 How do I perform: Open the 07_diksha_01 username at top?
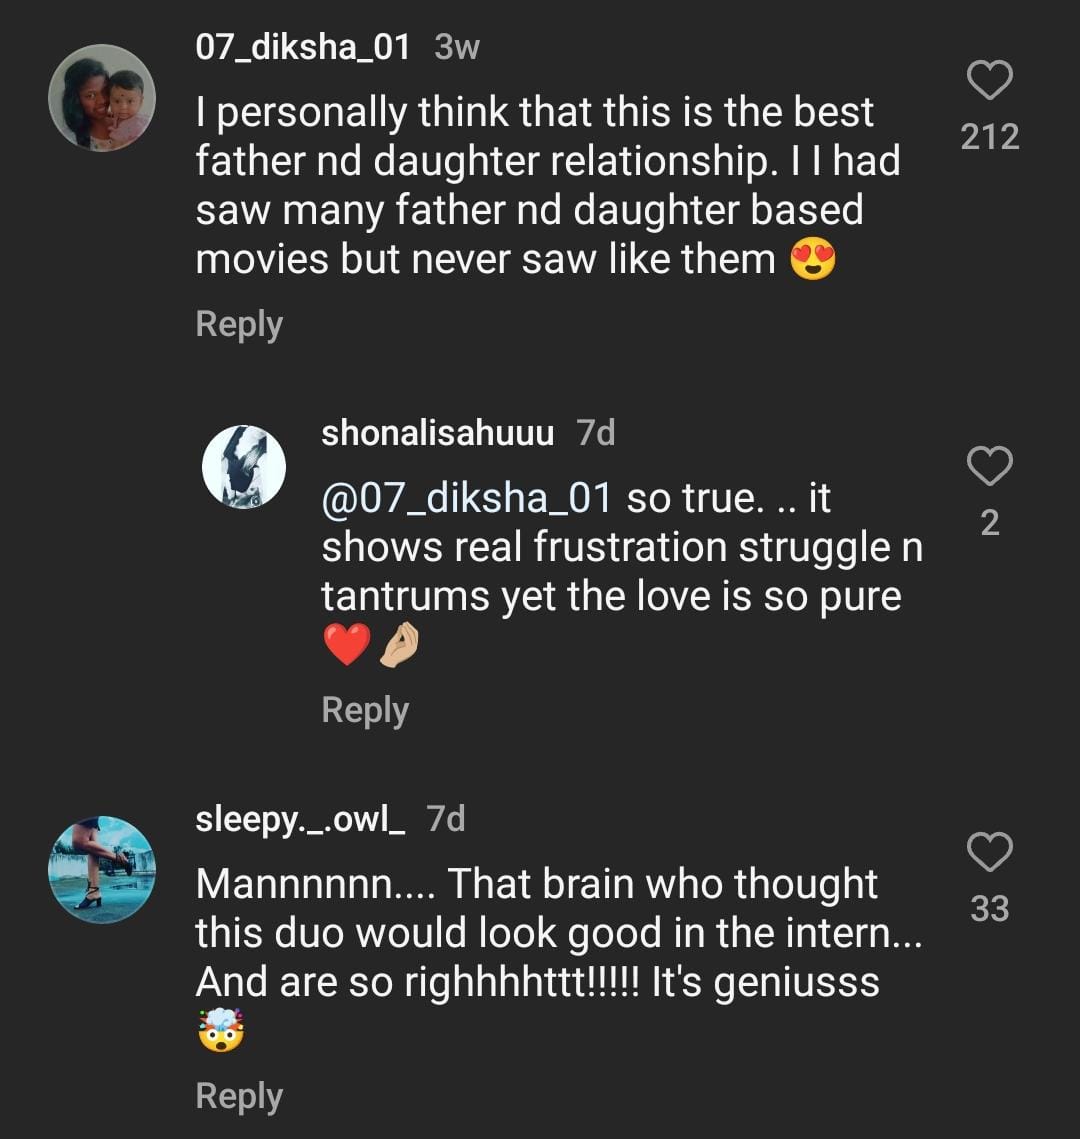tap(303, 46)
